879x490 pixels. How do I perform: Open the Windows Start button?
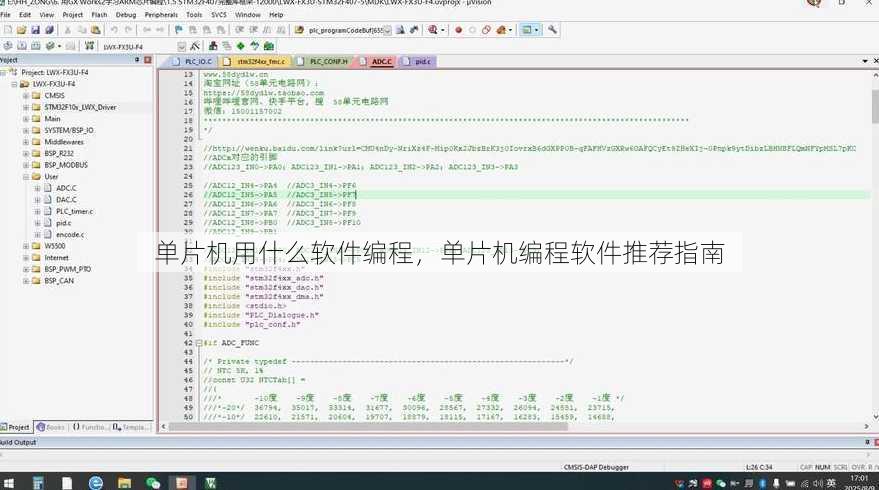point(8,482)
